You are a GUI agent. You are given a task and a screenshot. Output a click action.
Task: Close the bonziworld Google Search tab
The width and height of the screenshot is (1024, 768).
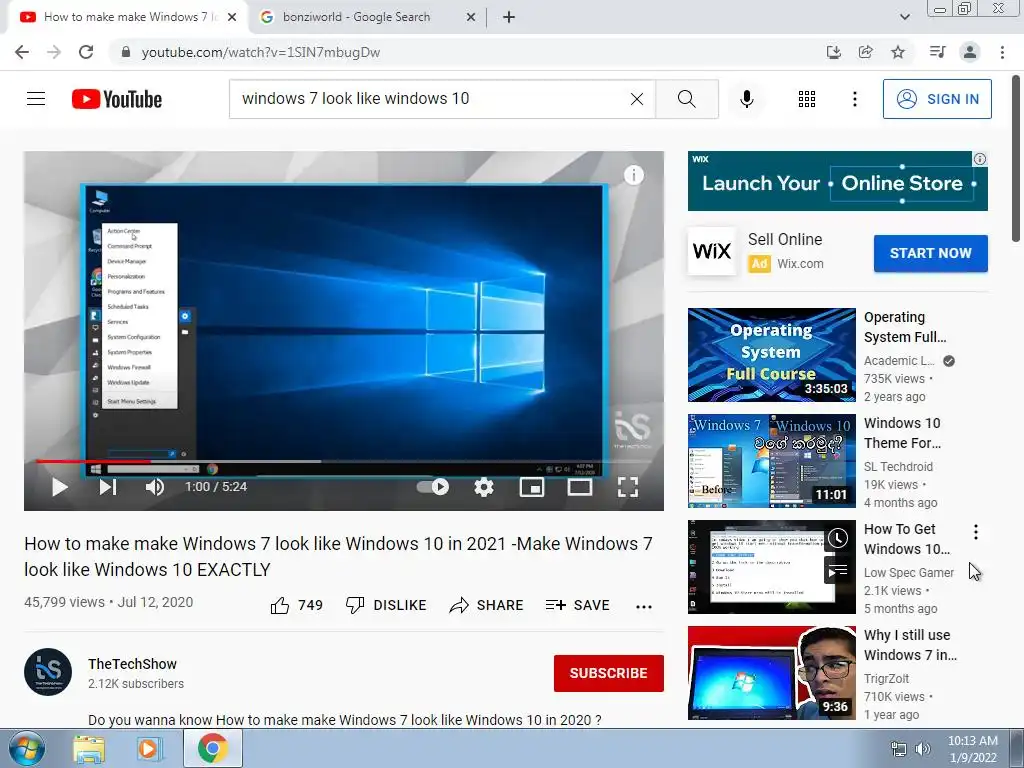(x=470, y=18)
